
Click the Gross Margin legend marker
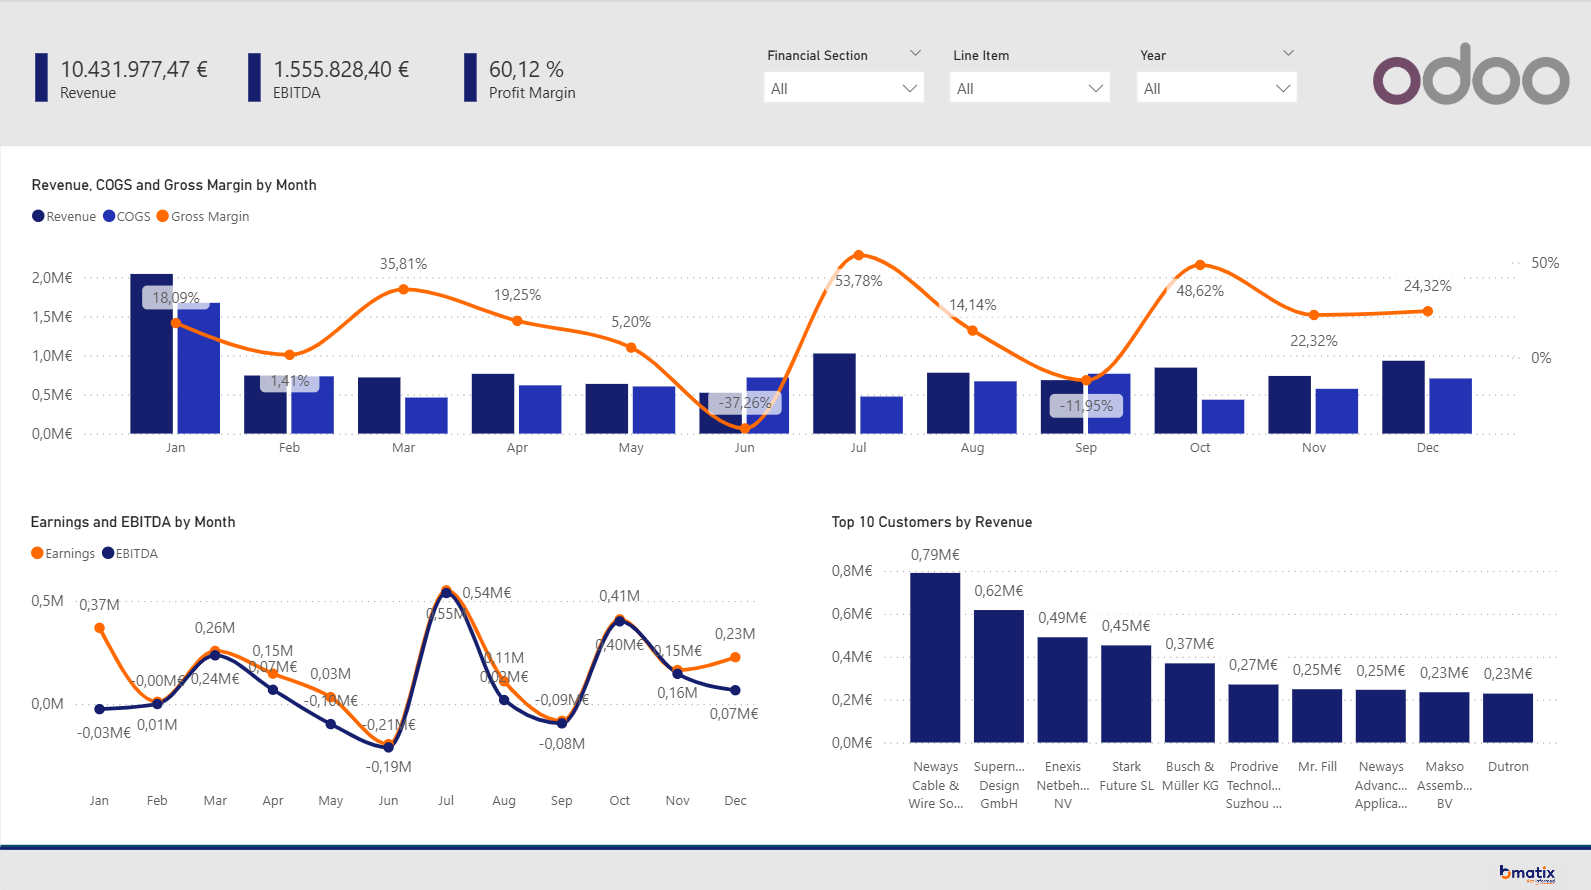click(163, 216)
